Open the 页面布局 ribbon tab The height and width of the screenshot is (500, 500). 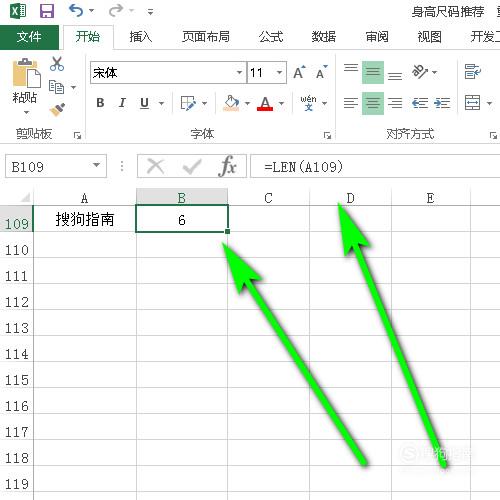pyautogui.click(x=206, y=37)
